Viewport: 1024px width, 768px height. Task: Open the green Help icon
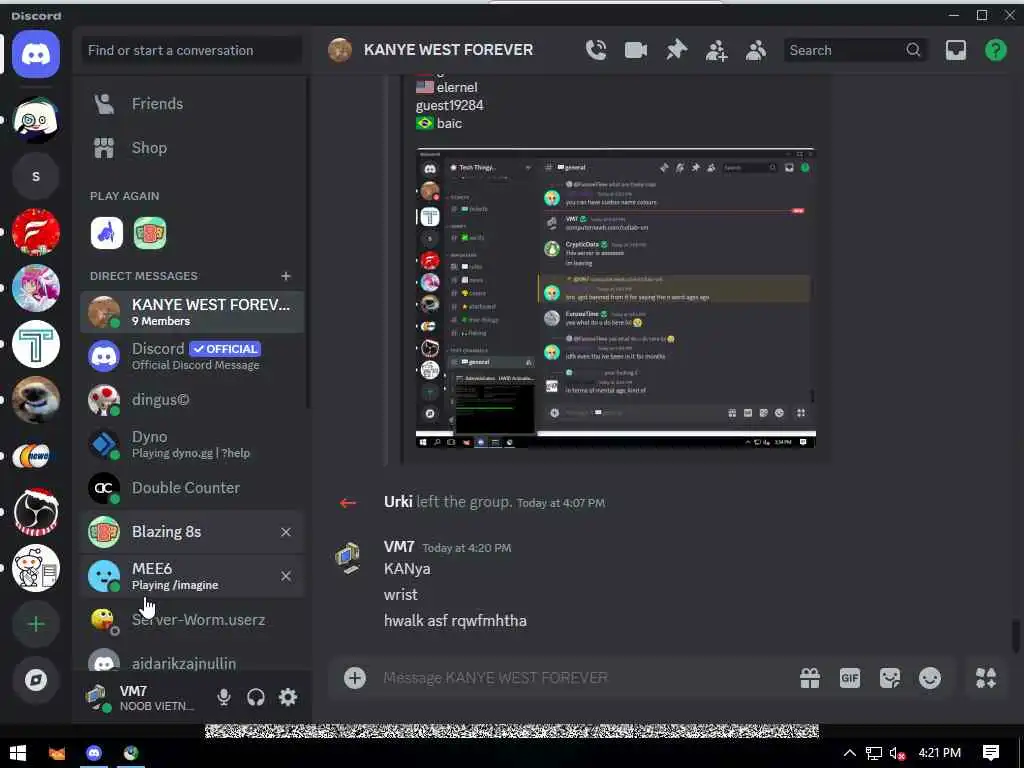[x=995, y=50]
